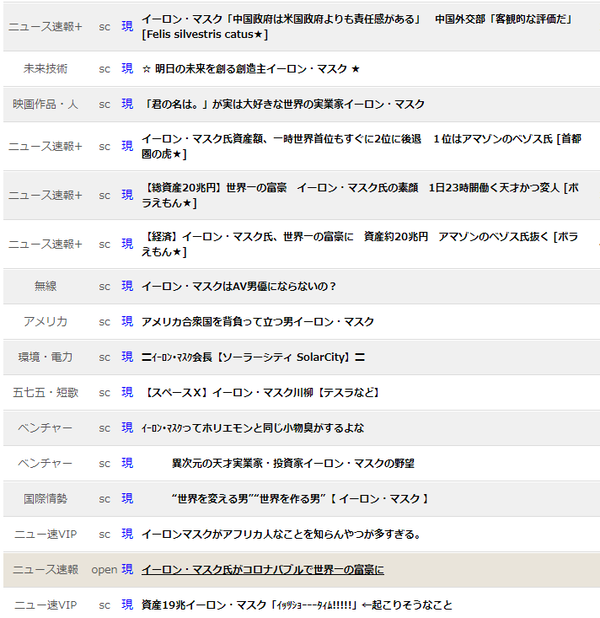Open thread 【経済】イーロン・マスク氏、世界一の富豪に

click(360, 244)
